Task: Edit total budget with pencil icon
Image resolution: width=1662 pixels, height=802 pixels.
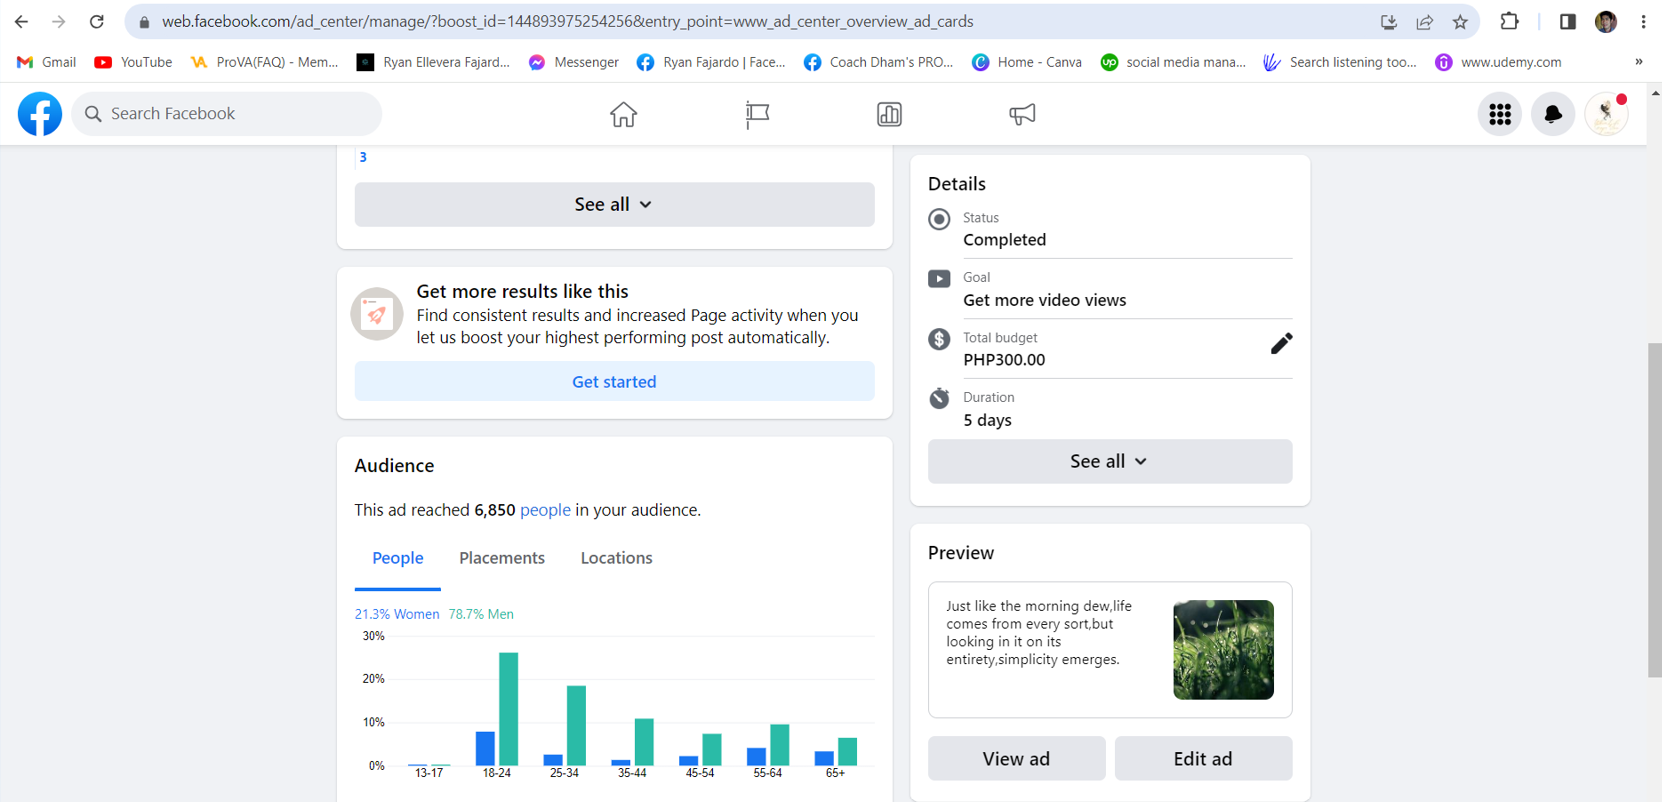Action: pyautogui.click(x=1281, y=344)
